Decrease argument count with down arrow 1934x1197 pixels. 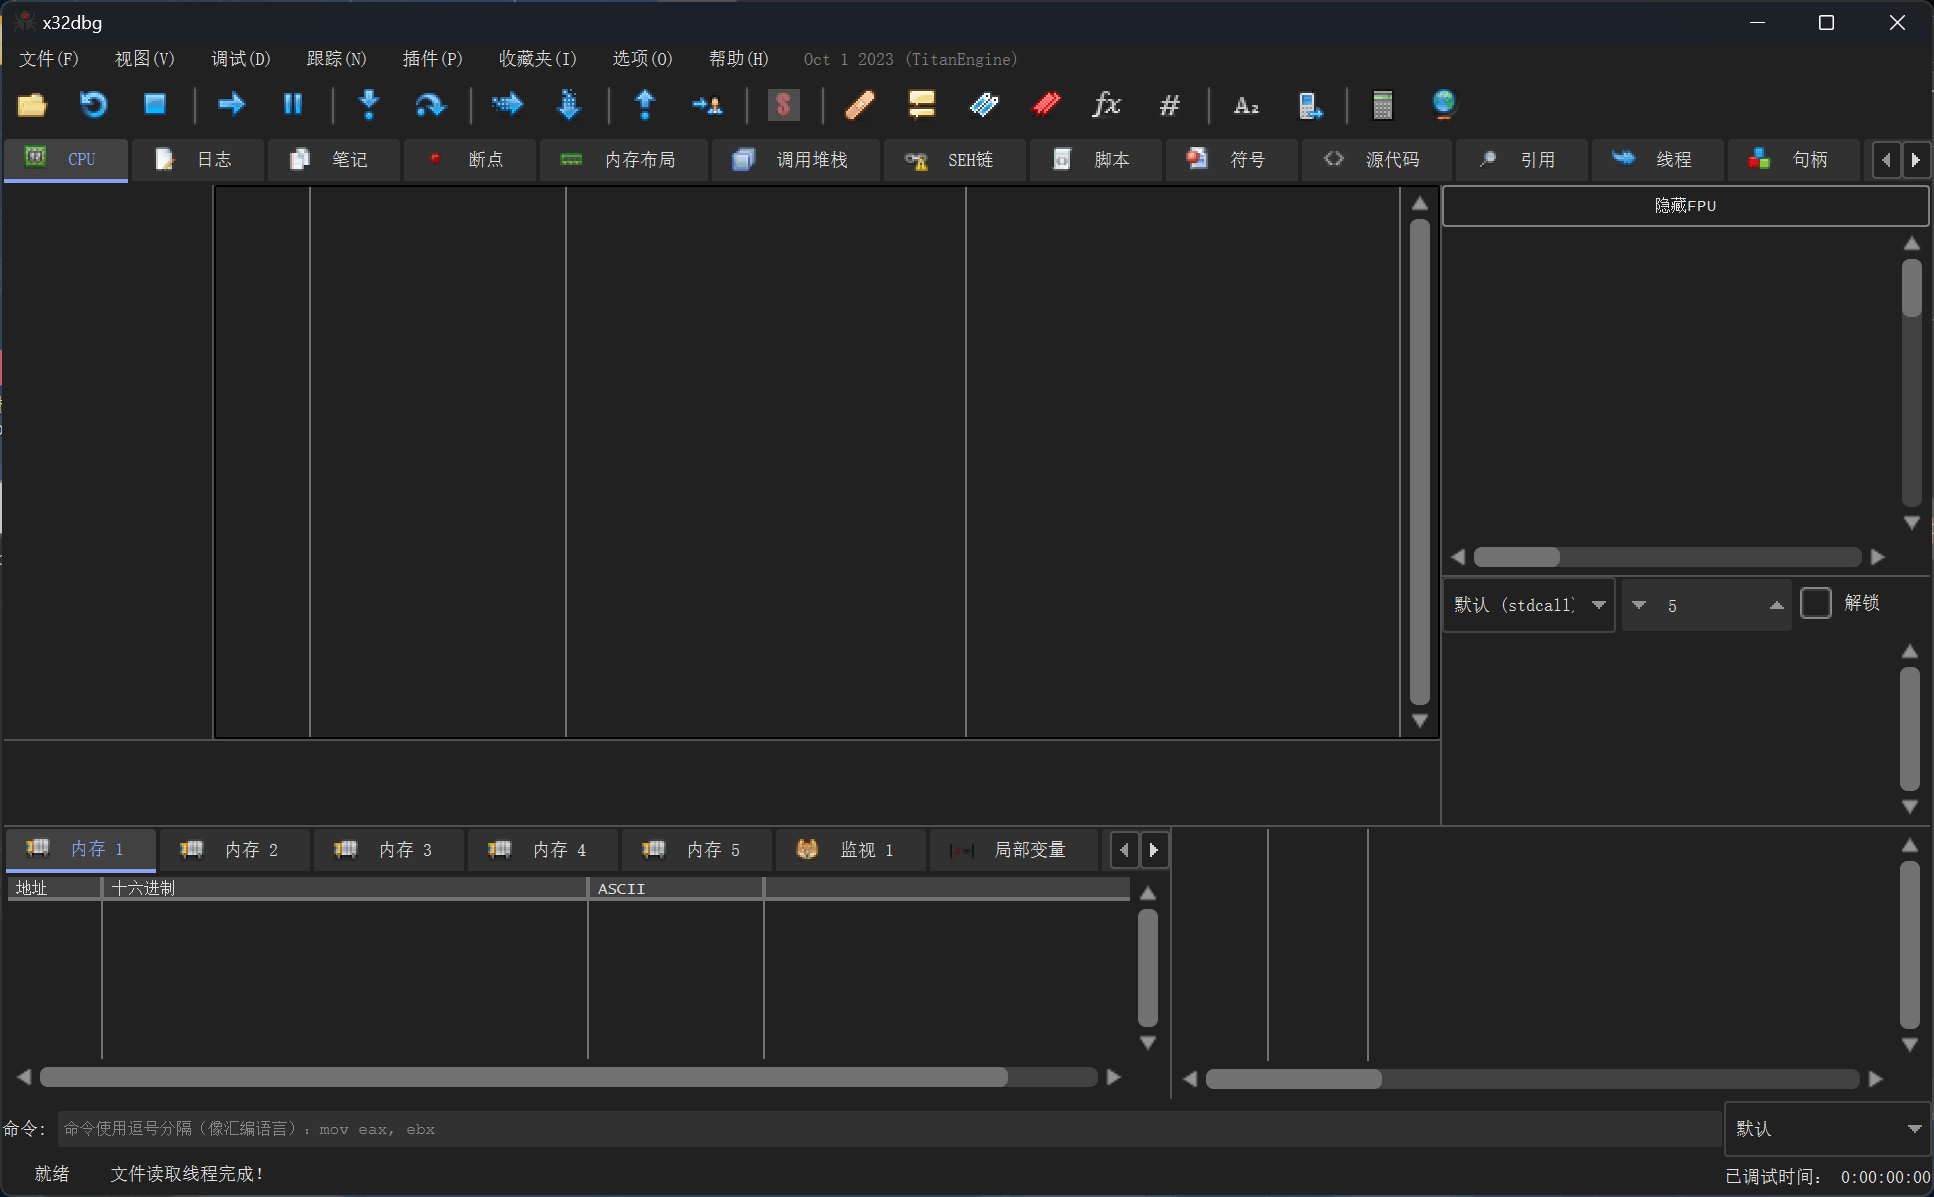click(x=1639, y=605)
